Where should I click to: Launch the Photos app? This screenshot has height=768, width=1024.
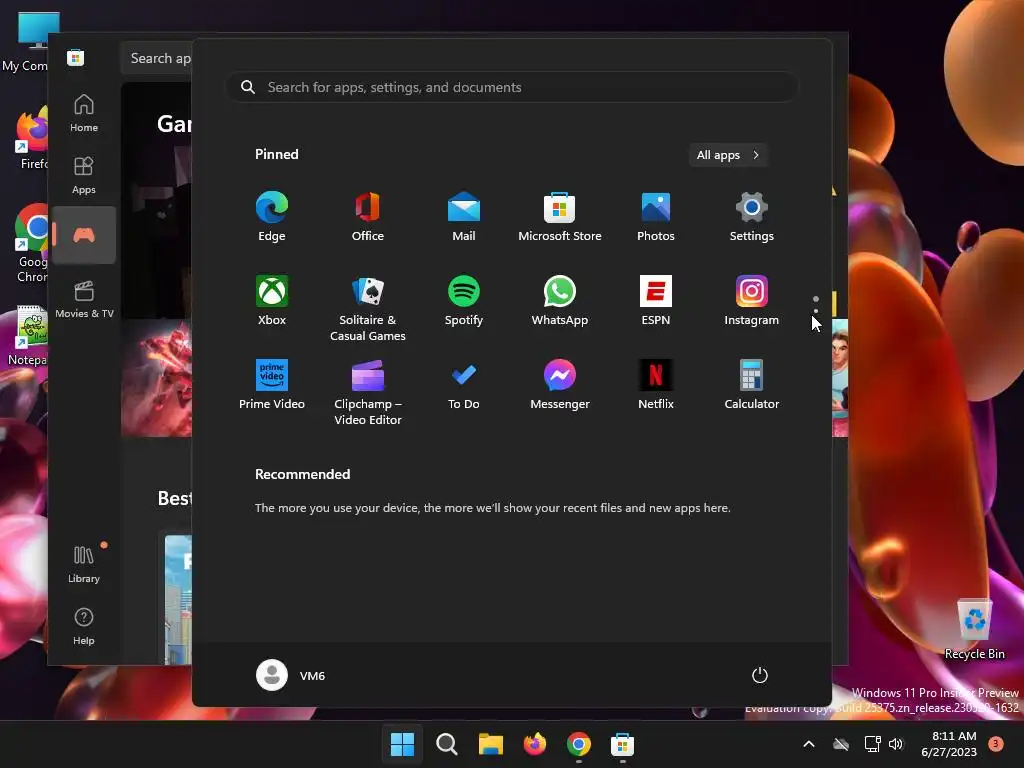656,217
